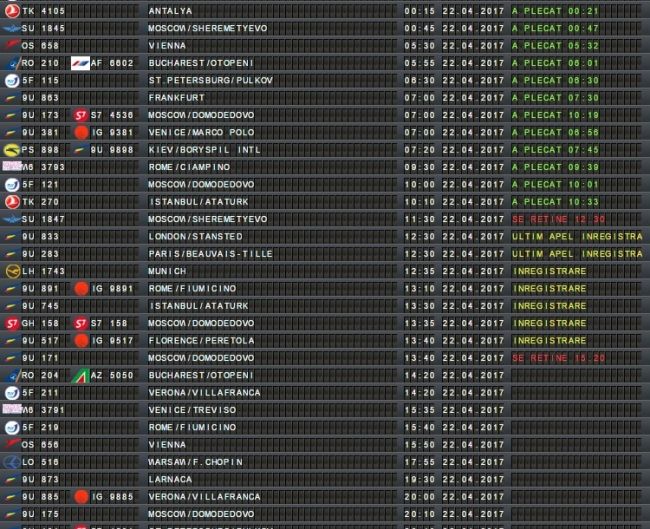Select flight number 9U 171
650x529 pixels.
pyautogui.click(x=40, y=358)
